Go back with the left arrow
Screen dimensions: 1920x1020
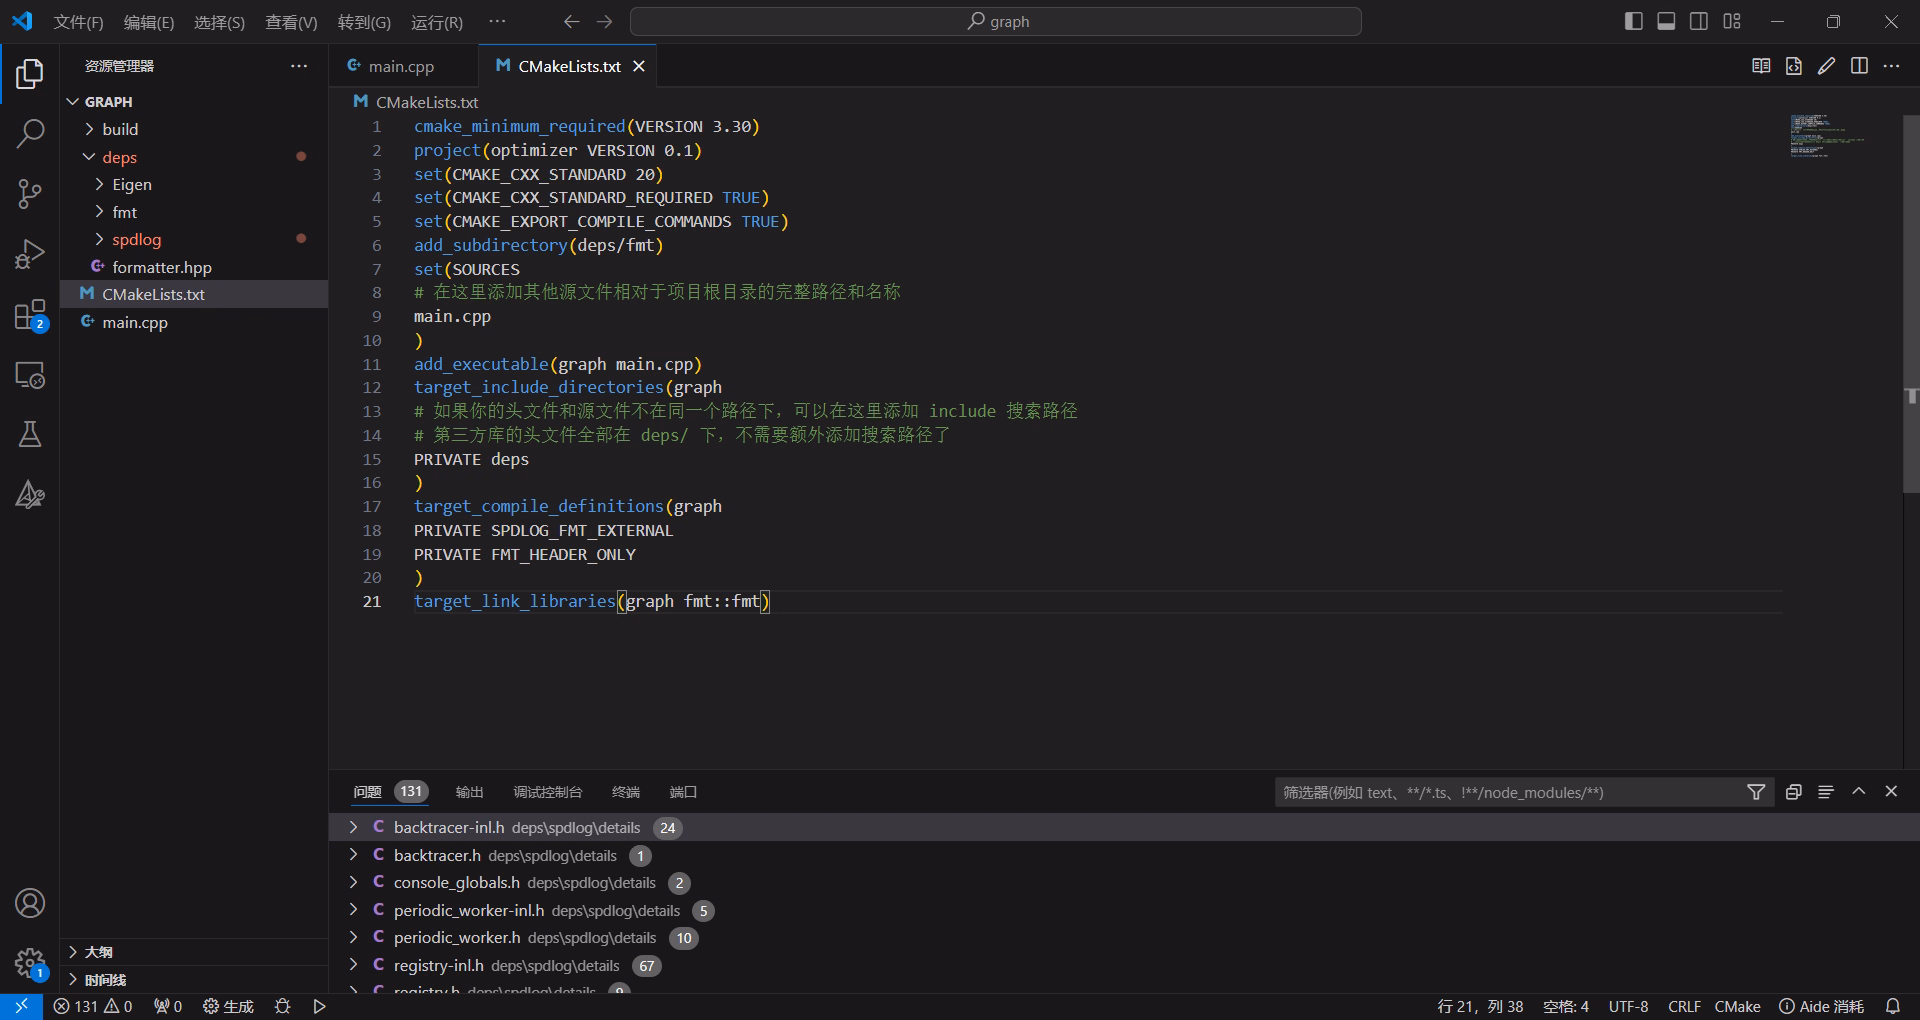coord(571,21)
